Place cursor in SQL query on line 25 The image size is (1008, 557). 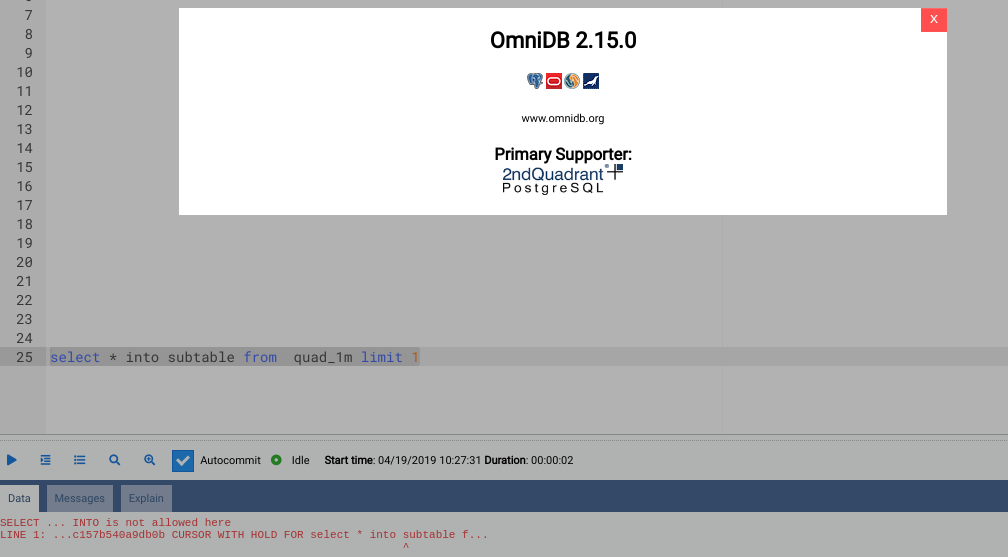click(235, 357)
